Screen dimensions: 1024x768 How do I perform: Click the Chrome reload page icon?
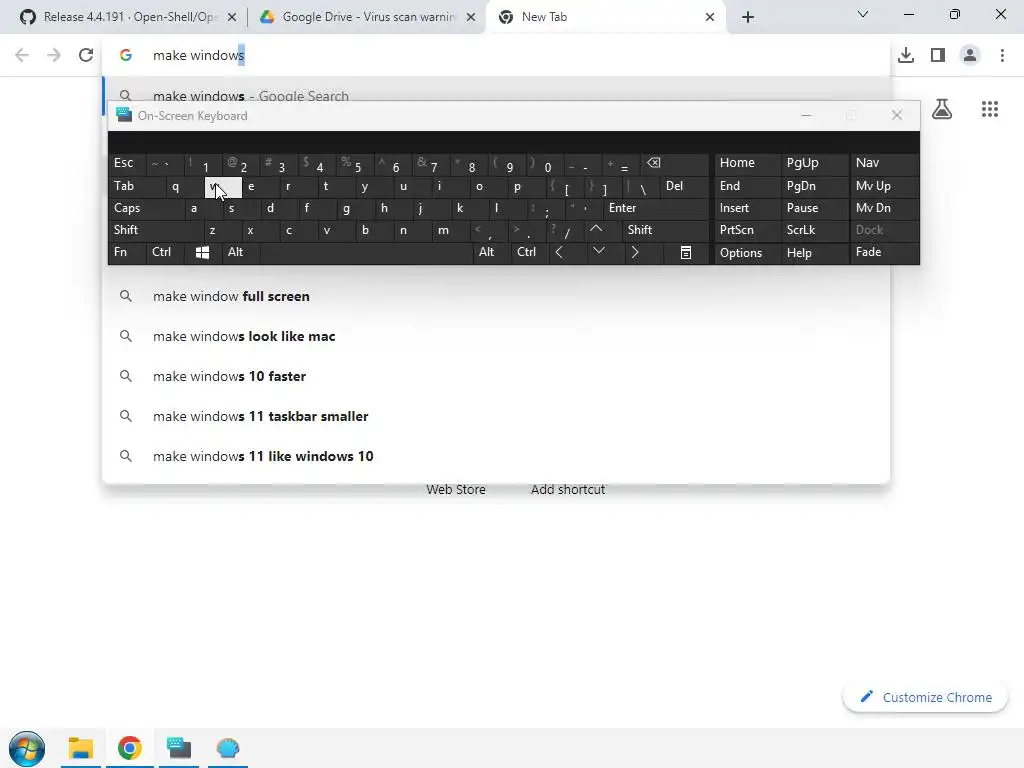click(x=86, y=55)
